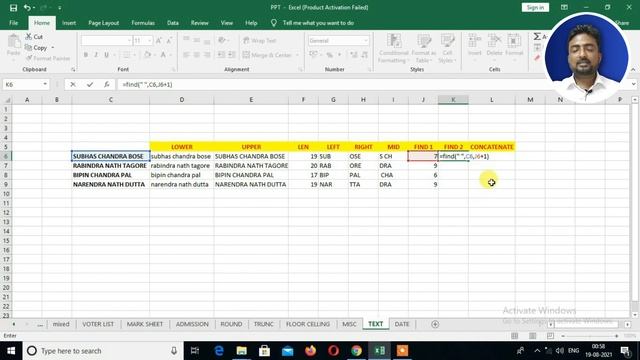640x360 pixels.
Task: Toggle Italic formatting
Action: (96, 55)
